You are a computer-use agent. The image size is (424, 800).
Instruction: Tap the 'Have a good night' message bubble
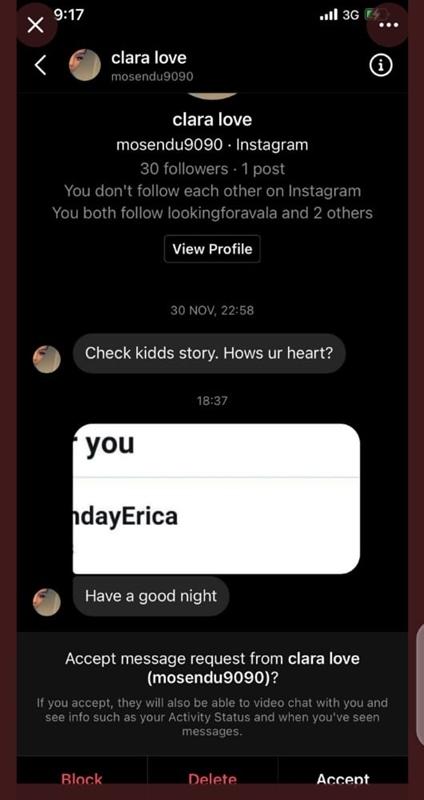click(x=151, y=596)
